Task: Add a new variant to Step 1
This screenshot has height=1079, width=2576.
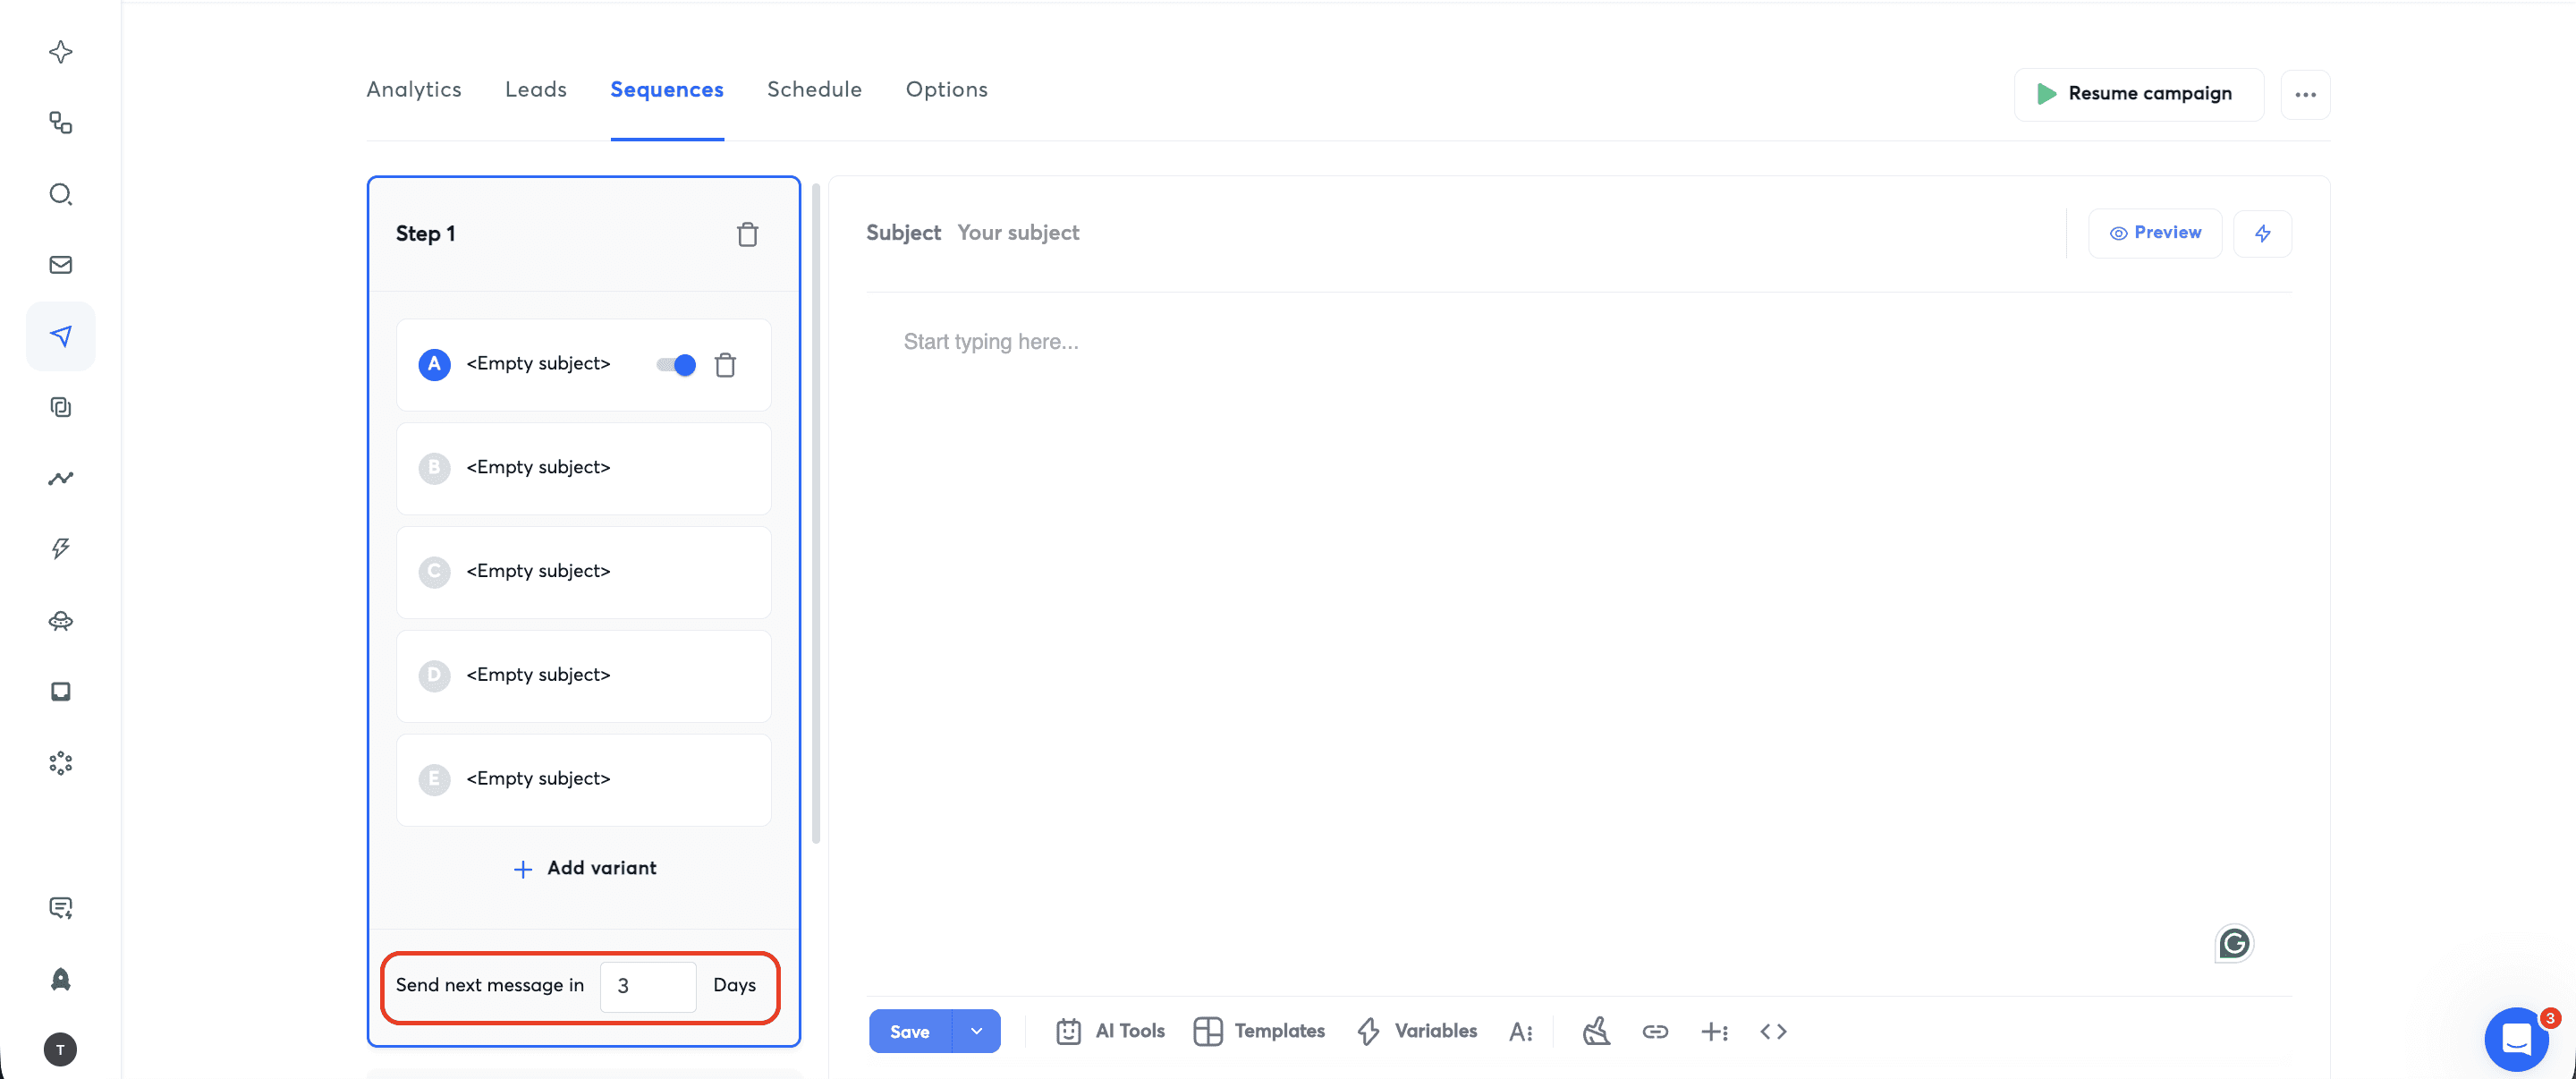Action: [584, 868]
